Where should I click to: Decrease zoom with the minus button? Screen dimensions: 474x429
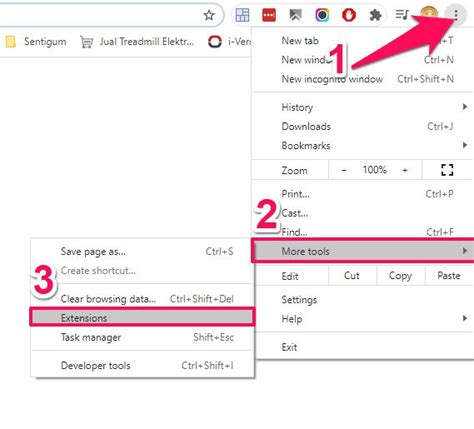tap(344, 170)
